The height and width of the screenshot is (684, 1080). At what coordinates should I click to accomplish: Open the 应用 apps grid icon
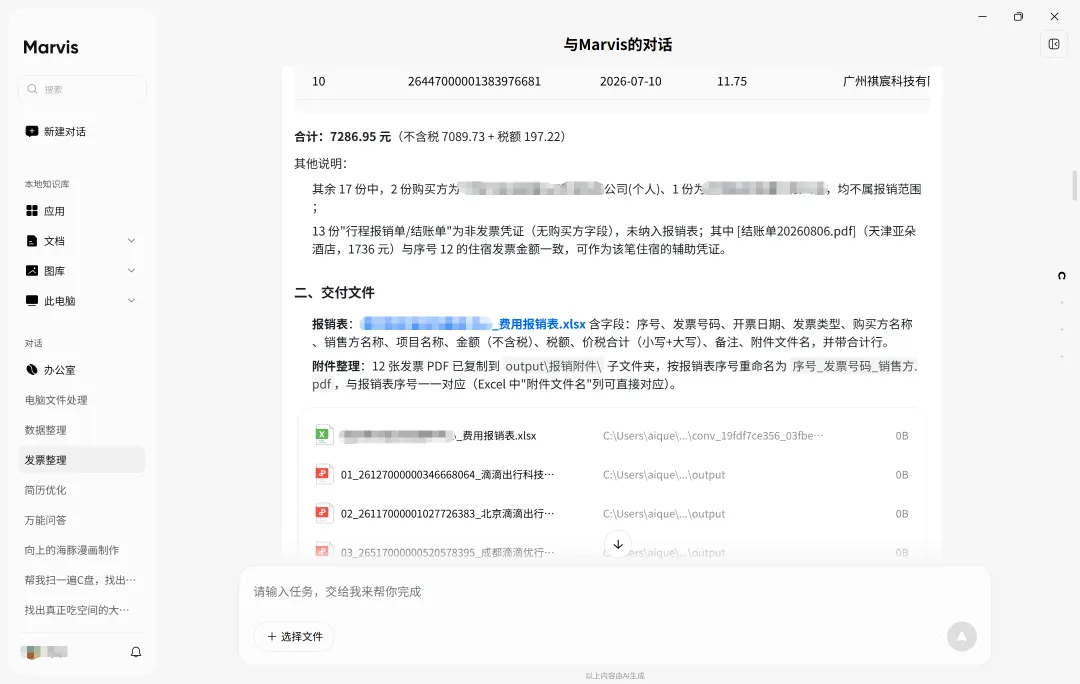point(32,211)
